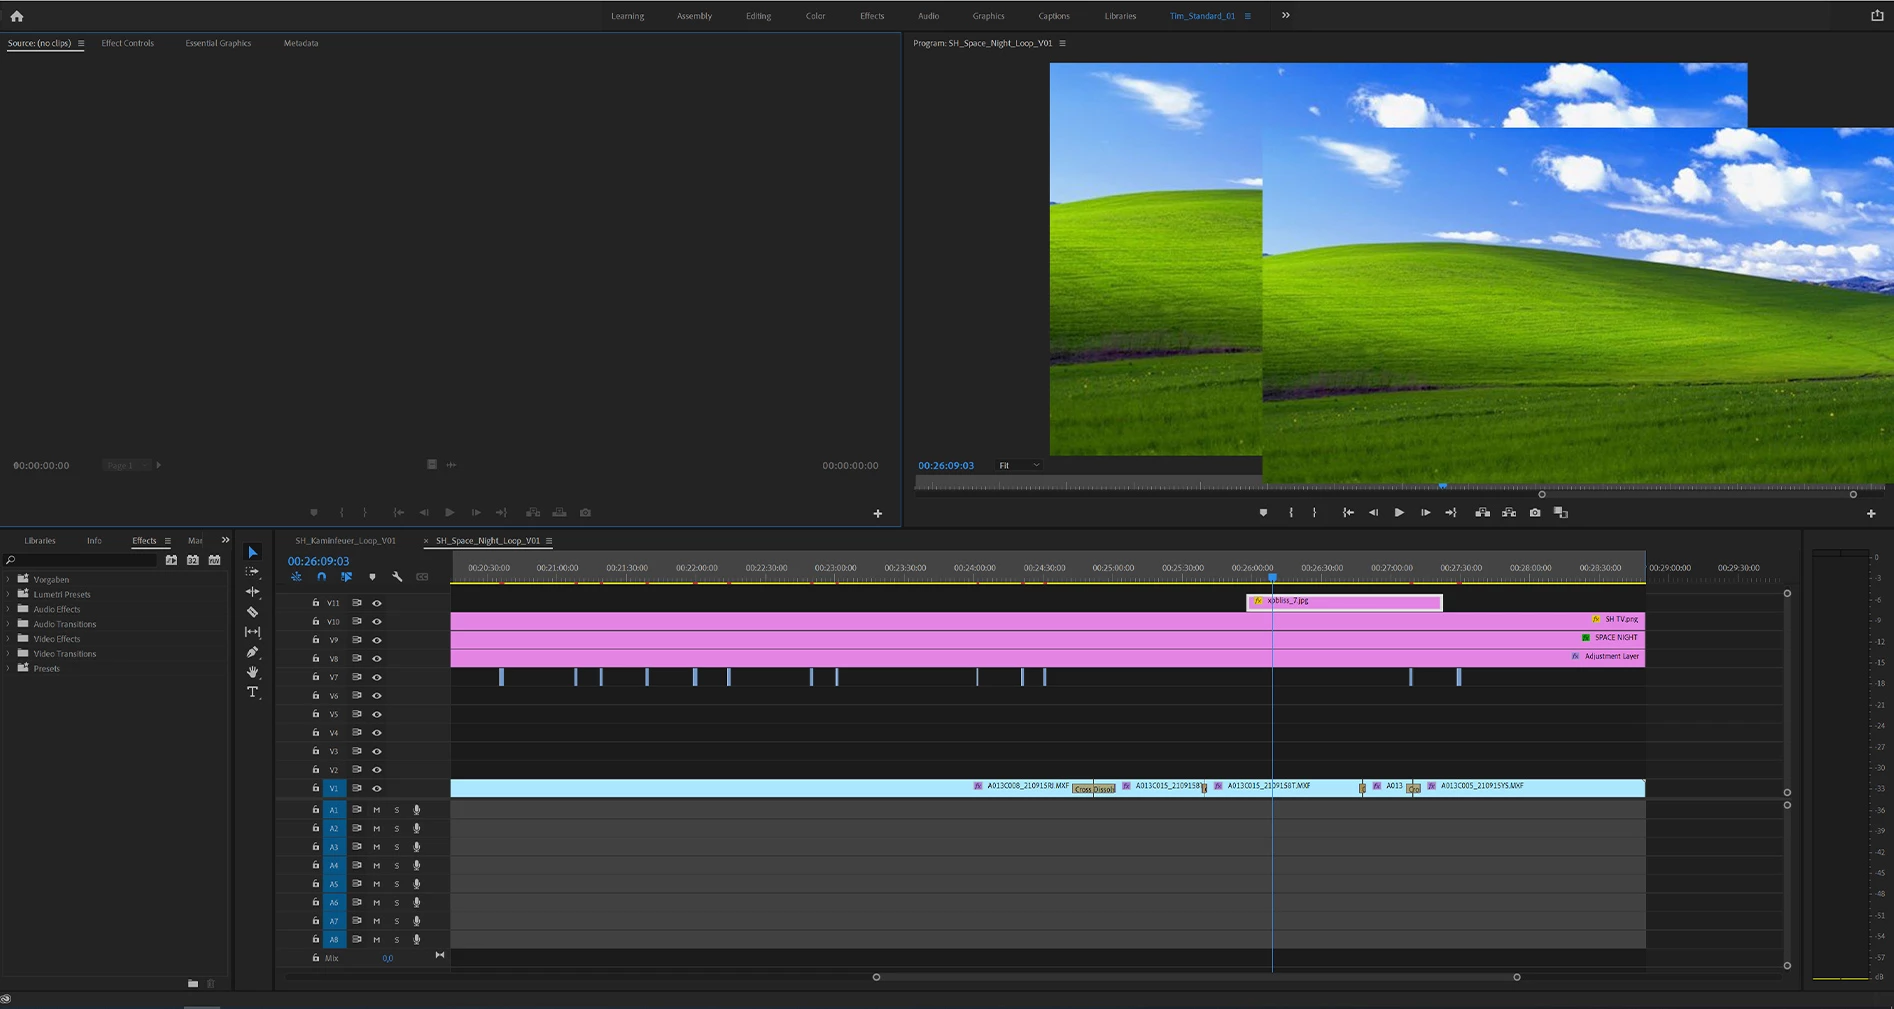Viewport: 1894px width, 1009px height.
Task: Toggle Comparison View in Program monitor
Action: point(1561,513)
